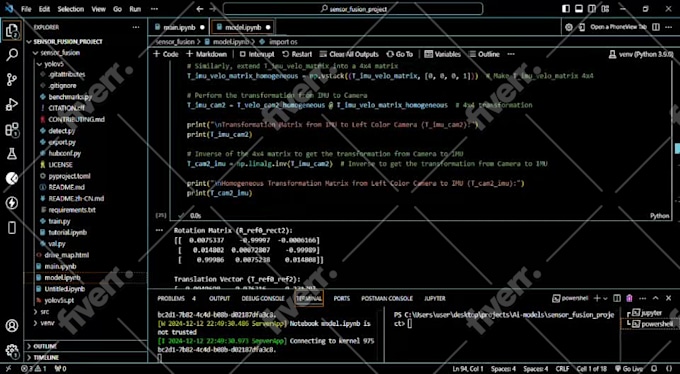Open new terminal launch profile dropdown
Viewport: 680px width, 374px height.
coord(605,299)
